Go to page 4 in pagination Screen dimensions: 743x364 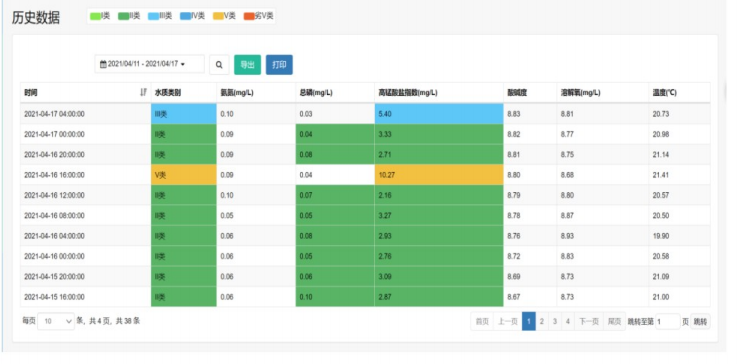tap(568, 321)
